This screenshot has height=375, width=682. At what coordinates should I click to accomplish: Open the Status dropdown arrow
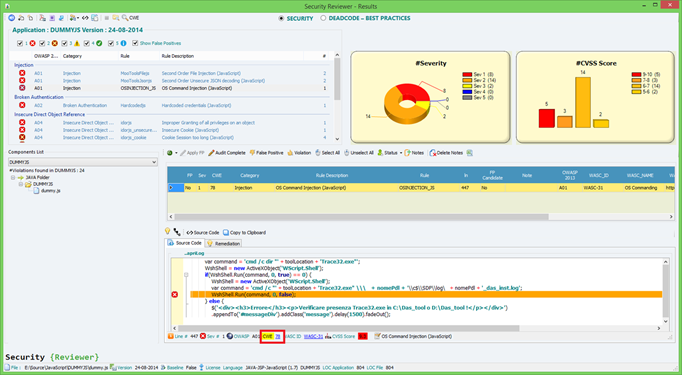401,153
